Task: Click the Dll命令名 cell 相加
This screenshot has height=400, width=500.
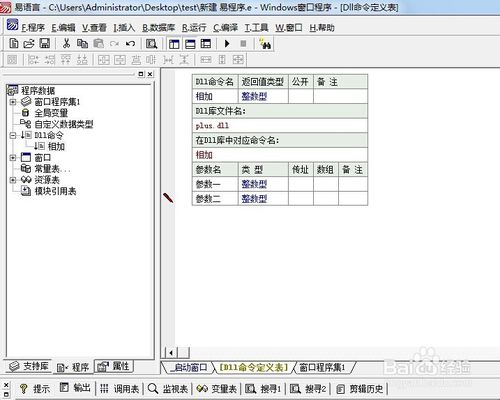Action: [x=215, y=96]
